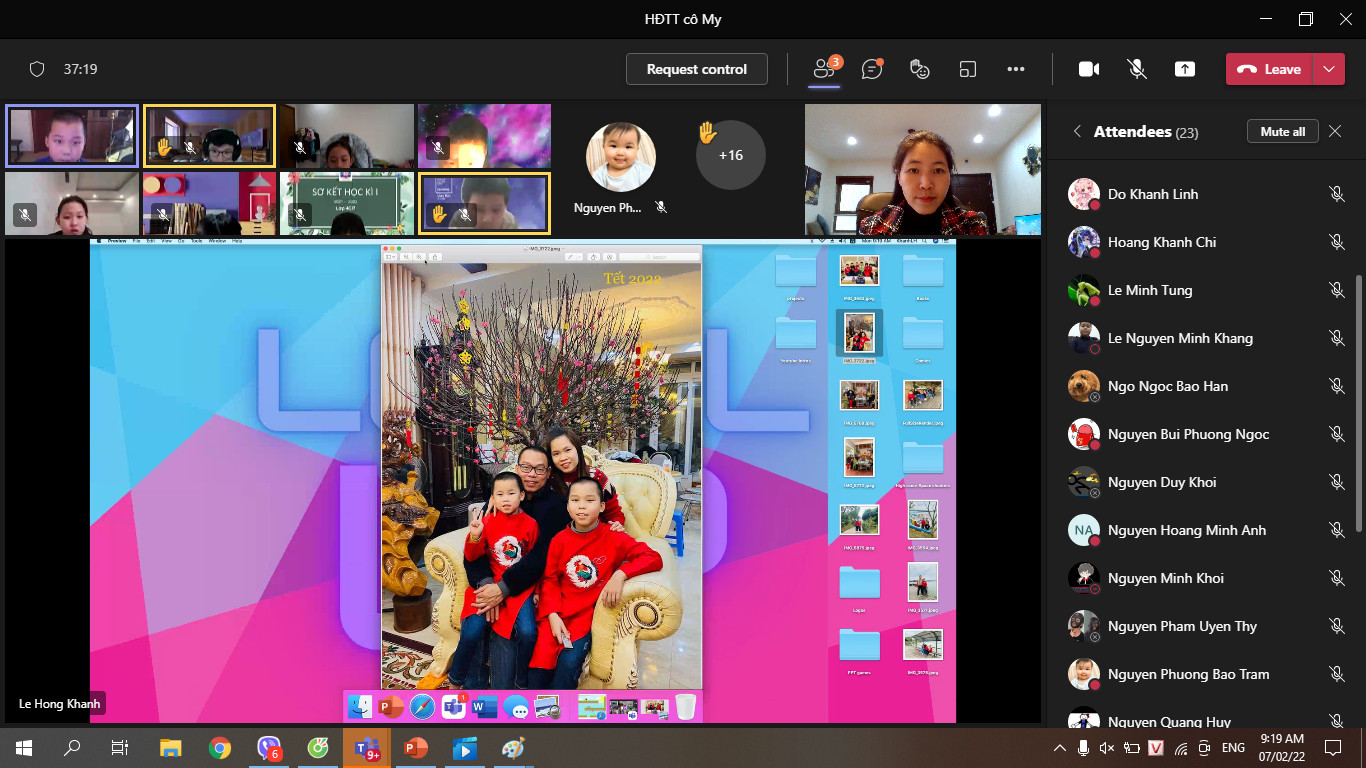The width and height of the screenshot is (1366, 768).
Task: Open the meeting chat icon
Action: pos(872,69)
